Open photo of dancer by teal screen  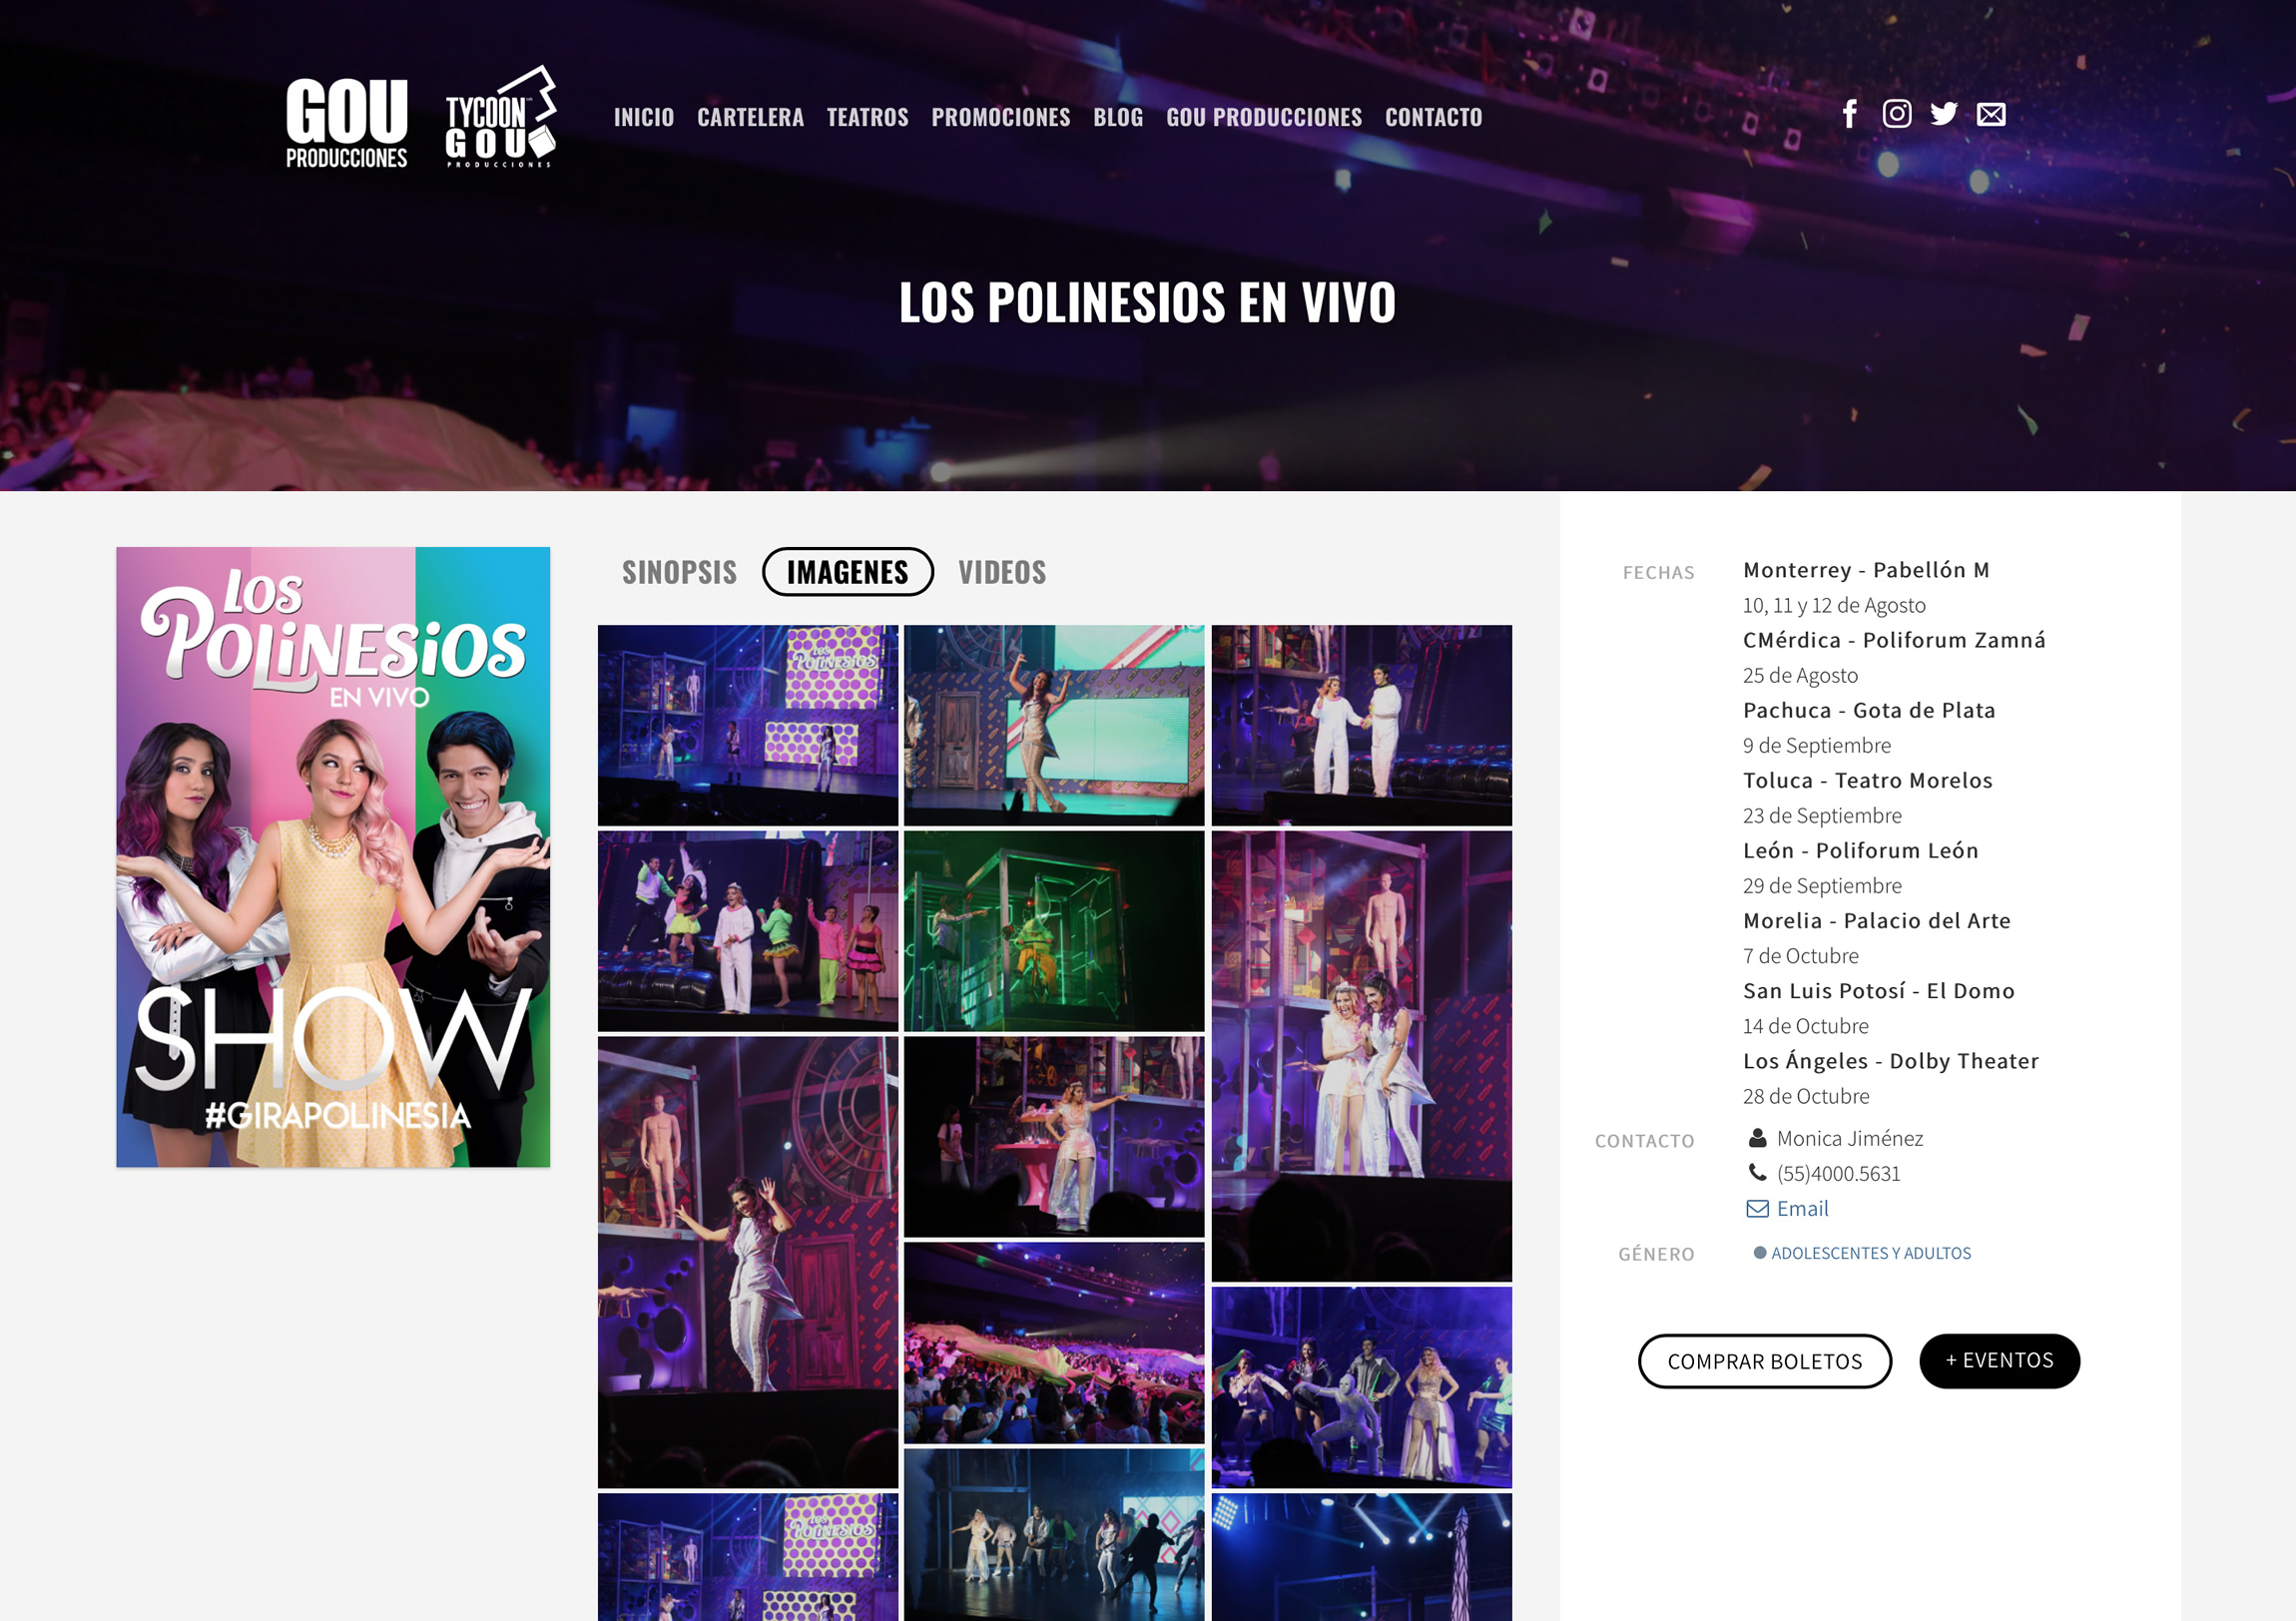1054,725
